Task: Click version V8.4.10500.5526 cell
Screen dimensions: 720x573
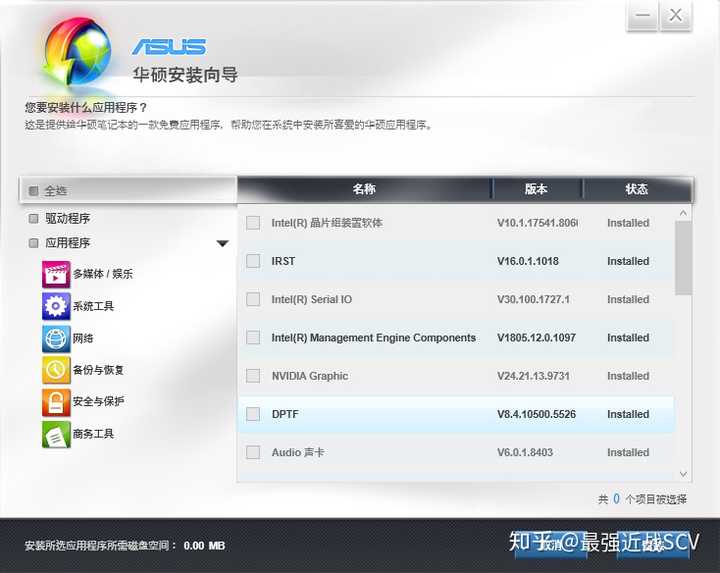Action: pos(536,414)
